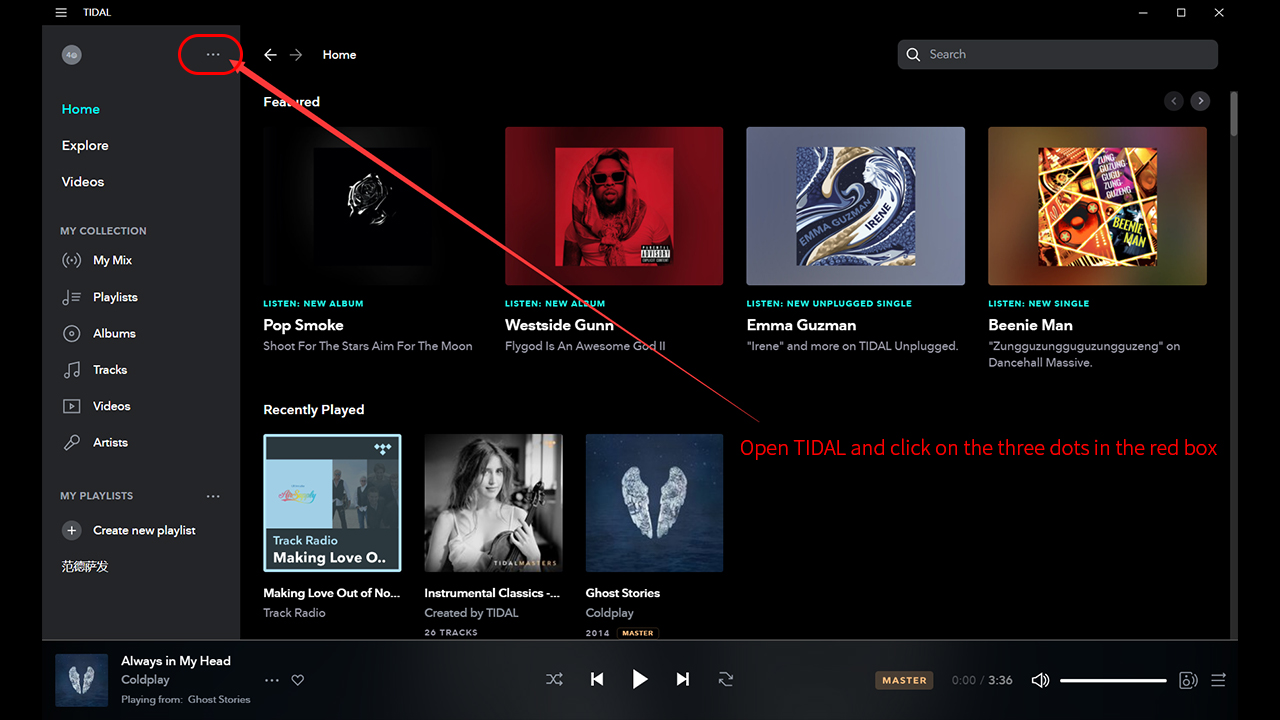Open the hamburger menu in title bar
Screen dimensions: 1280x720
pyautogui.click(x=61, y=13)
